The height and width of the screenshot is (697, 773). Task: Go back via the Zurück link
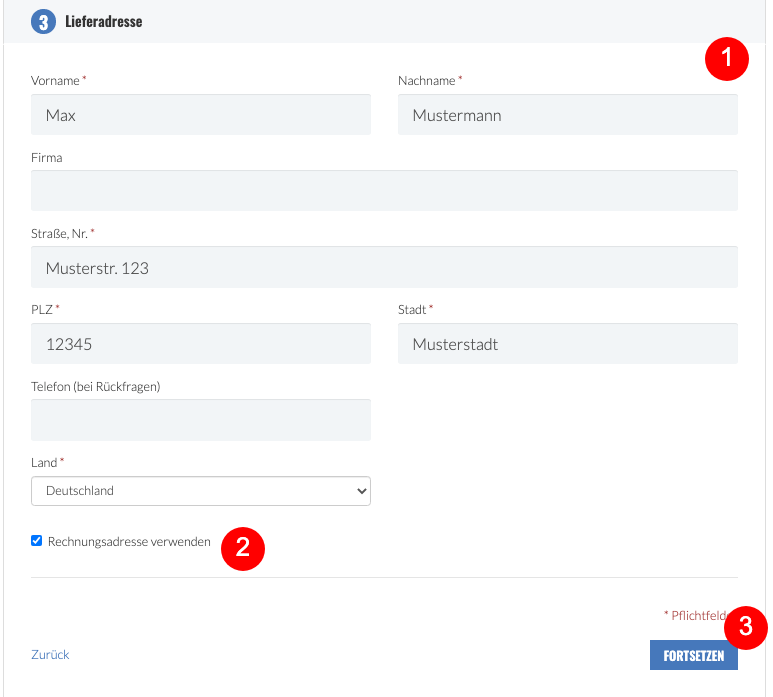(x=50, y=655)
